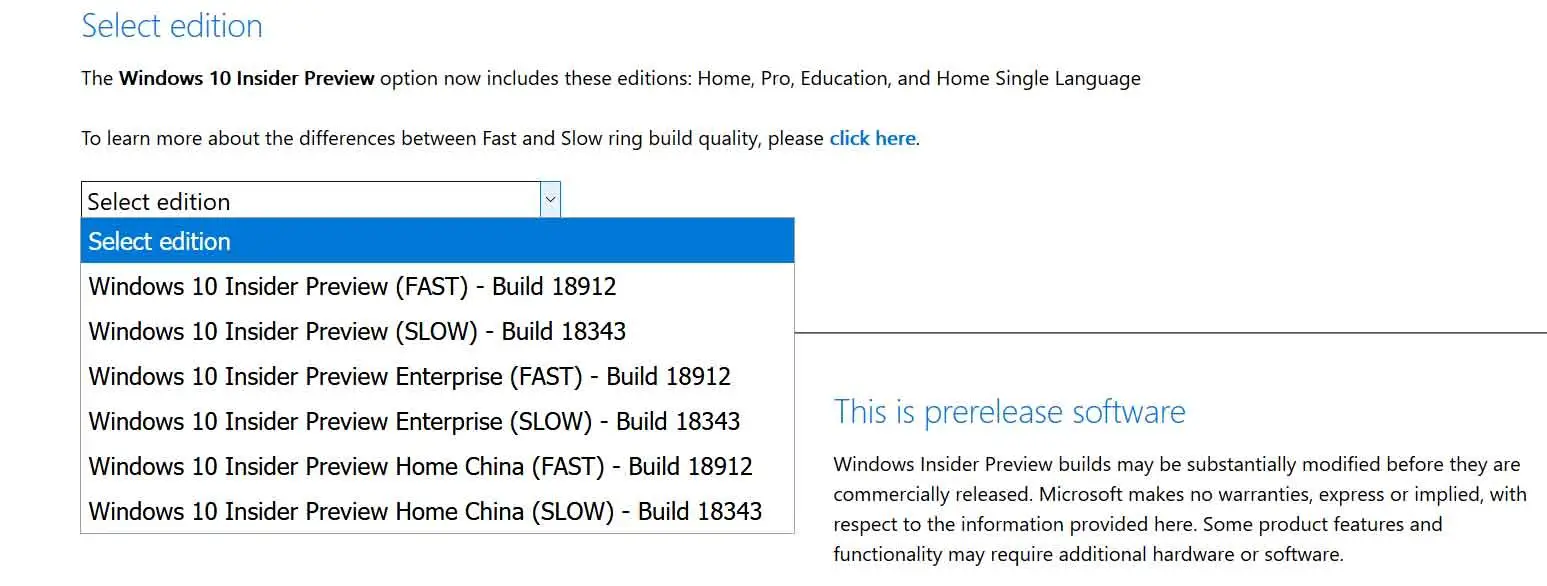Screen dimensions: 1547x586
Task: Click the 'Select edition' page heading
Action: tap(172, 26)
